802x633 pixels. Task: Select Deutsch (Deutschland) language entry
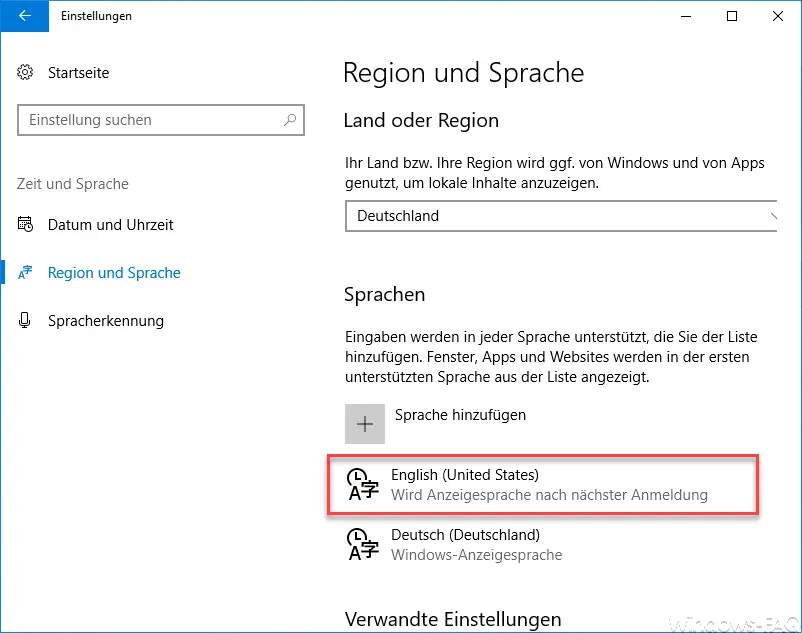[542, 545]
